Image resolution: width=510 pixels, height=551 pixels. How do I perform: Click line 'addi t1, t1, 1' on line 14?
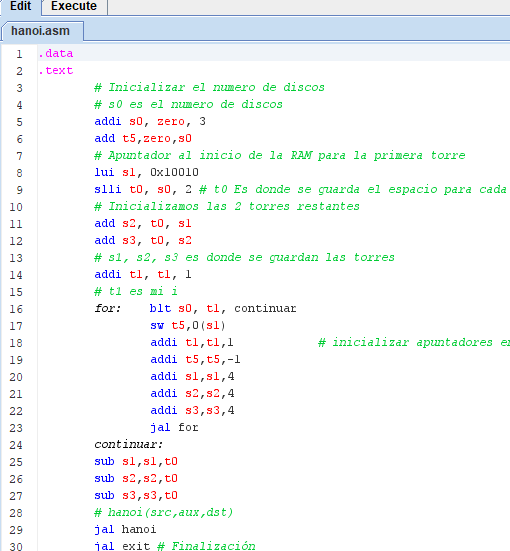(143, 274)
